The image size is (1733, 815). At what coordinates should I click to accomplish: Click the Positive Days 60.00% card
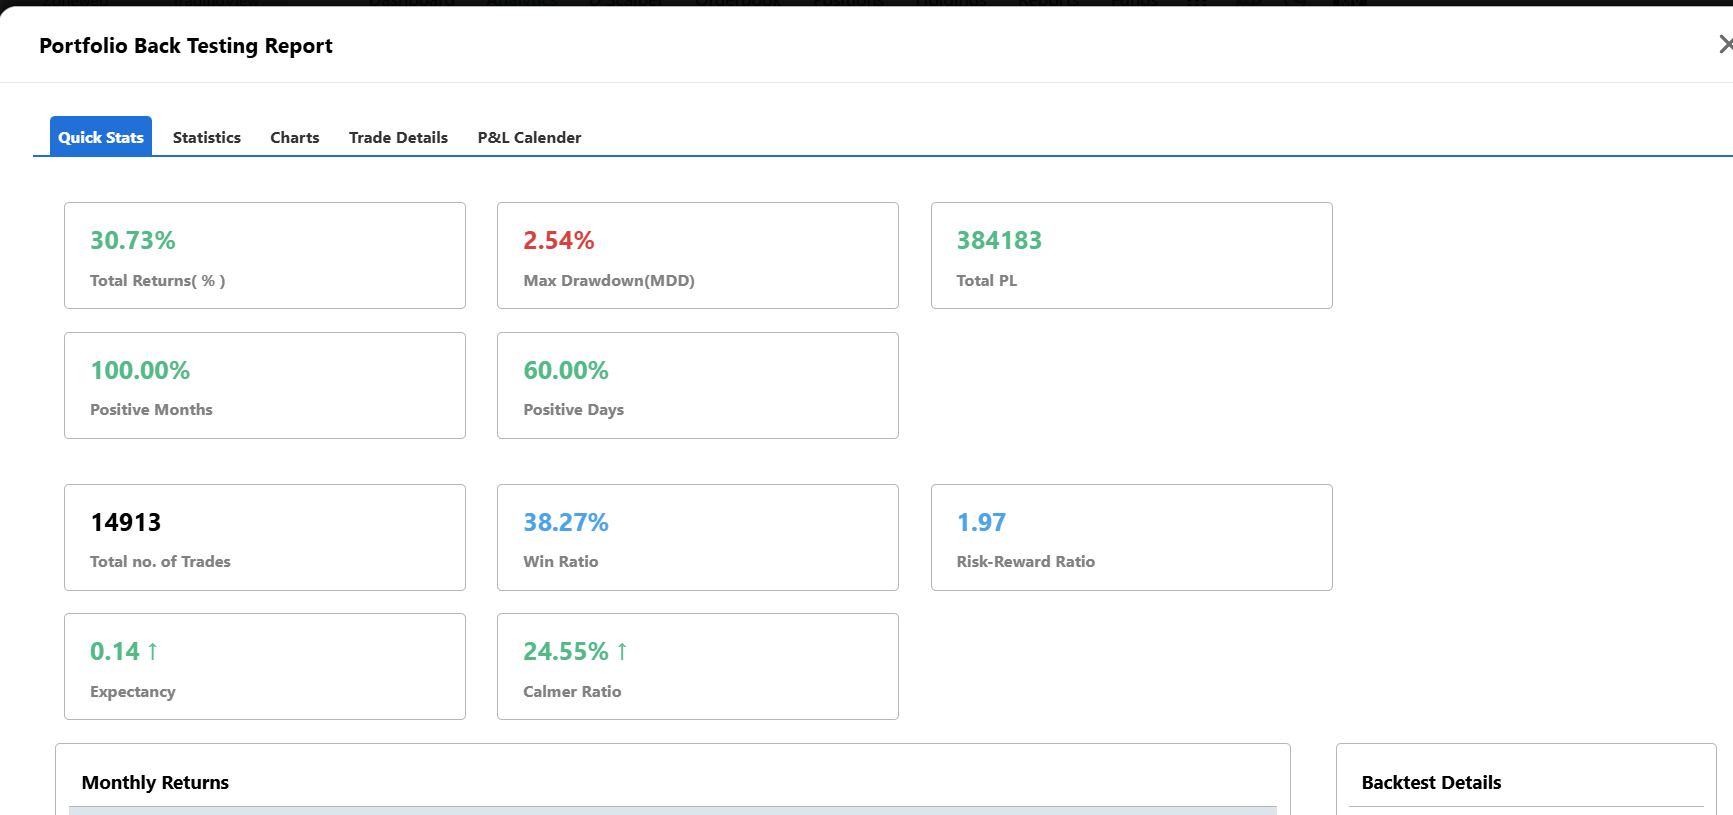(x=698, y=385)
